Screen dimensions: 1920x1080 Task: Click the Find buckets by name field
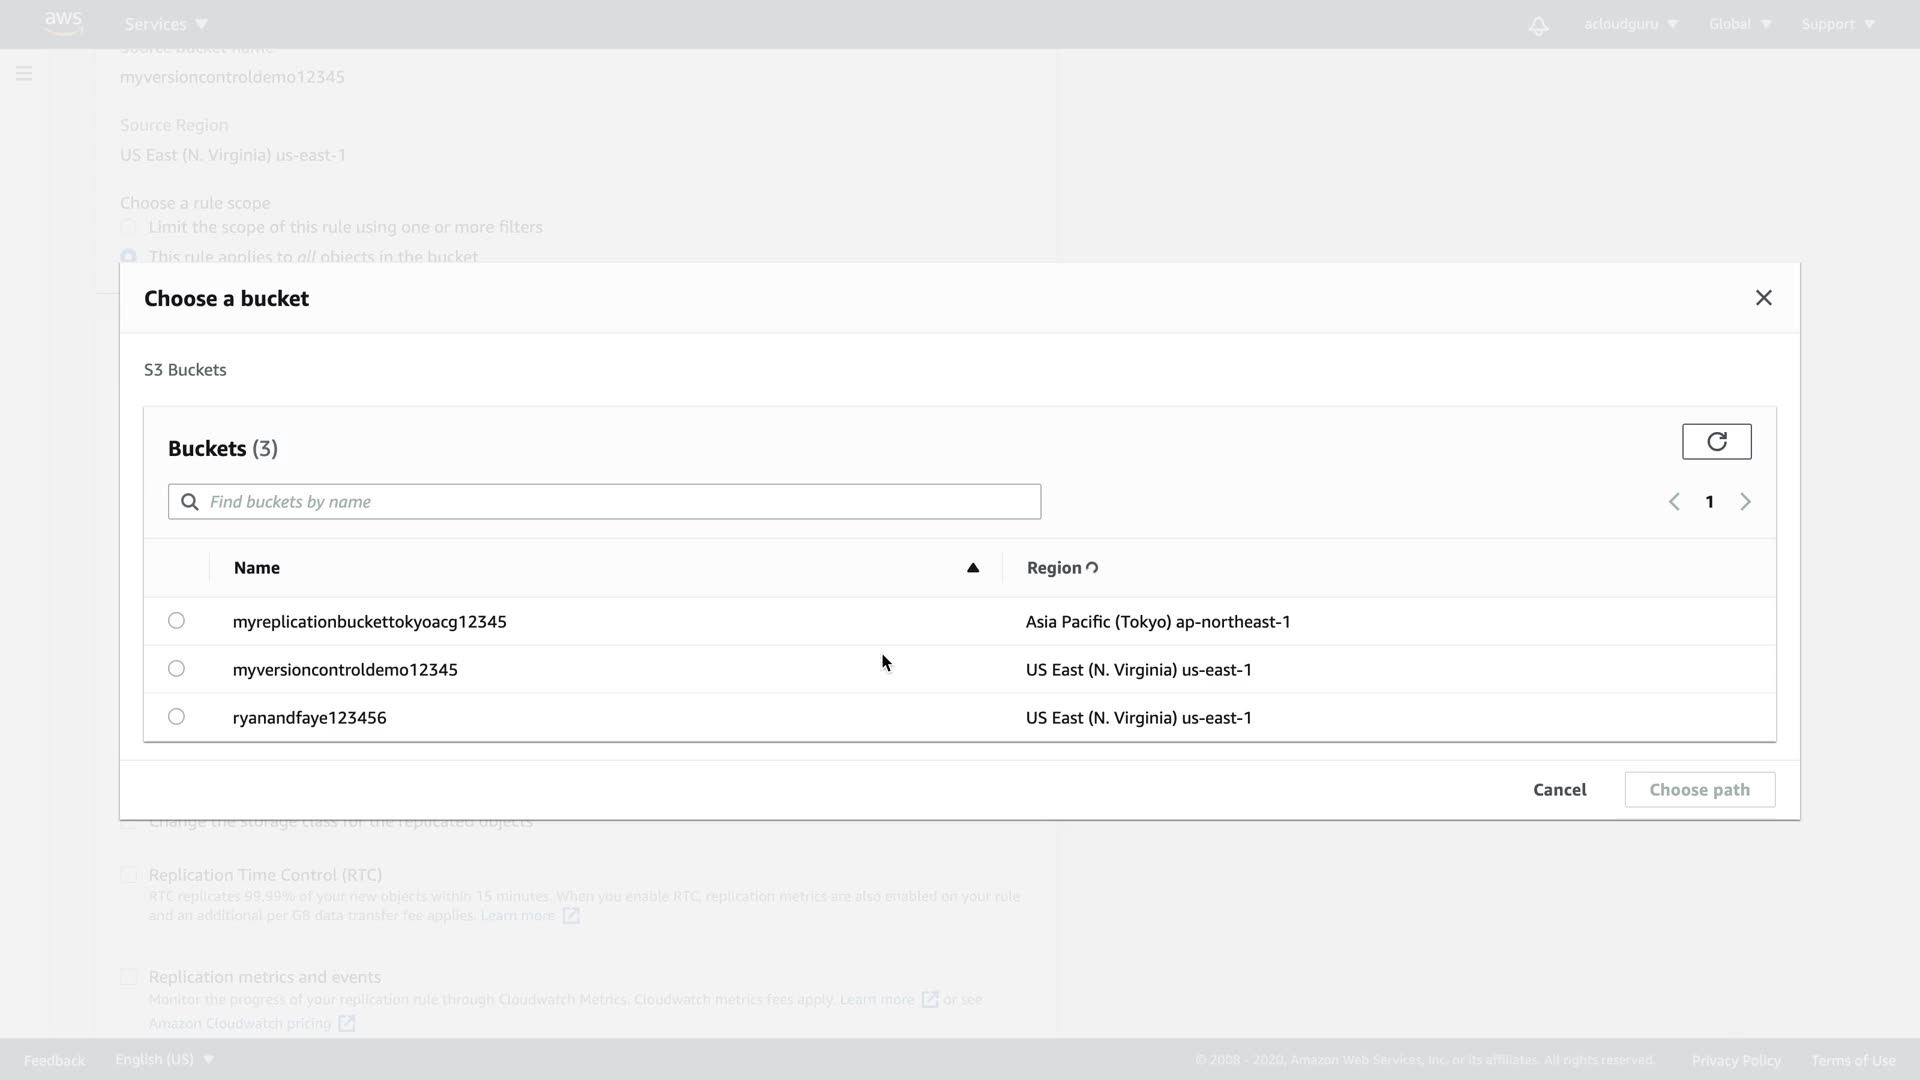coord(620,502)
